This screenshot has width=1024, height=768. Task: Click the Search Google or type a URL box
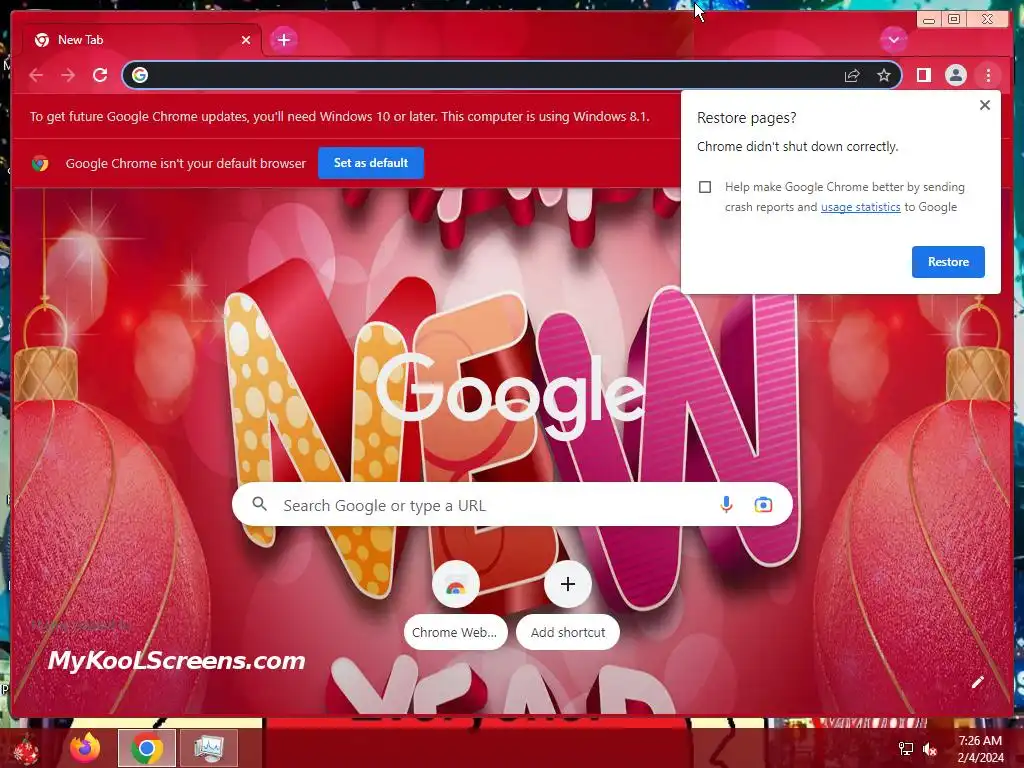point(513,505)
